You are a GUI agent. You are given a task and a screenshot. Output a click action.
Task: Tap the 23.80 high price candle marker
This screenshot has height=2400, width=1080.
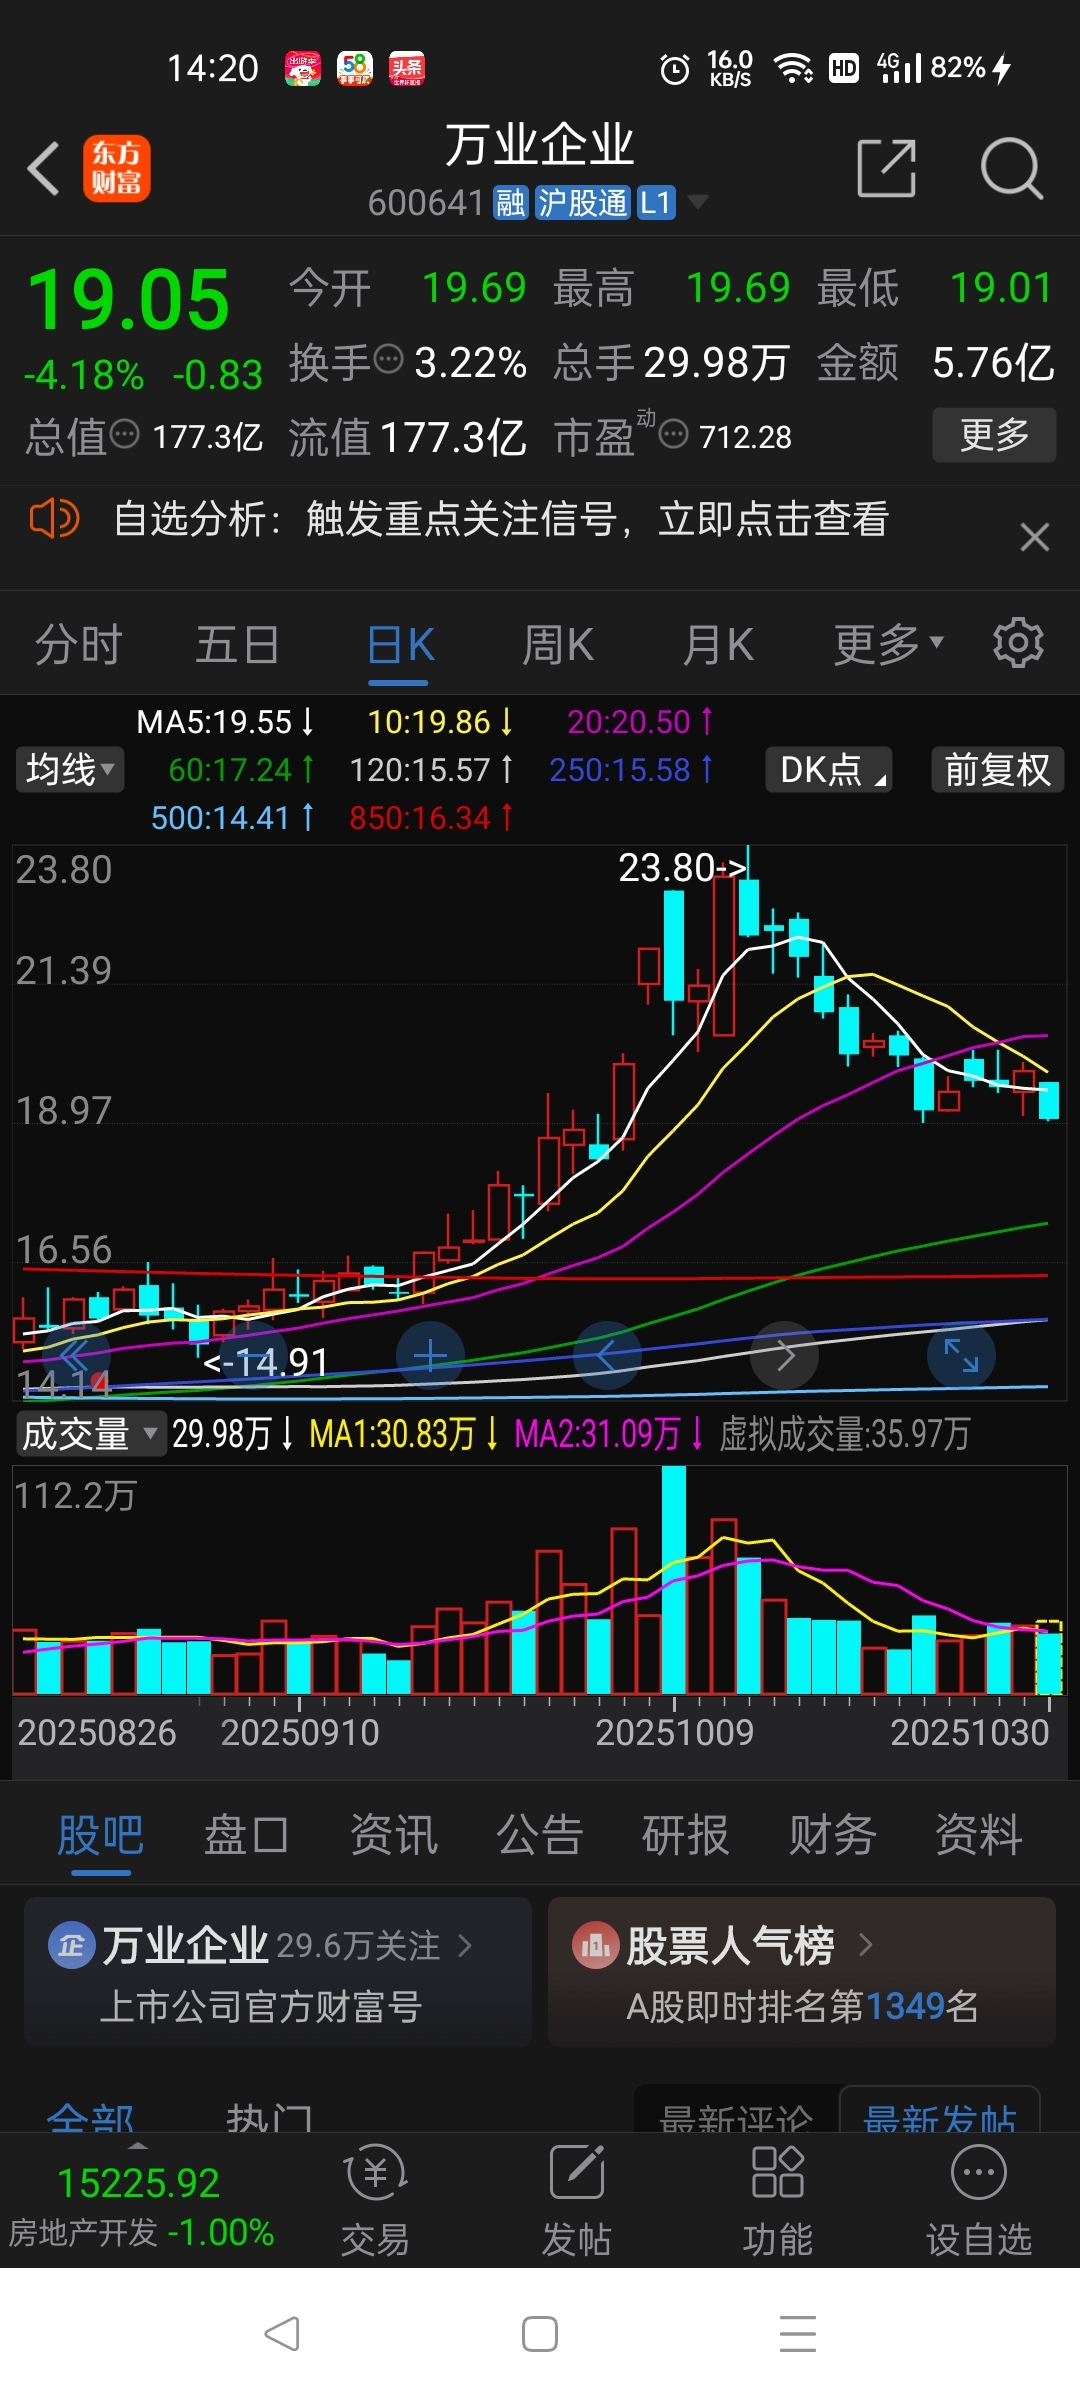pyautogui.click(x=682, y=868)
